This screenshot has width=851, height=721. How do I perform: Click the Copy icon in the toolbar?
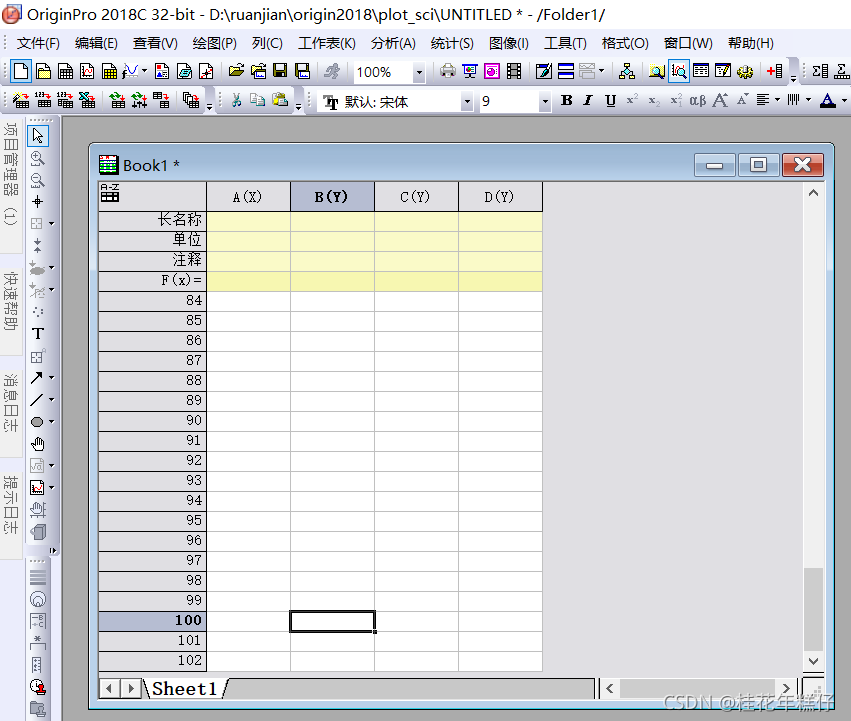[257, 100]
